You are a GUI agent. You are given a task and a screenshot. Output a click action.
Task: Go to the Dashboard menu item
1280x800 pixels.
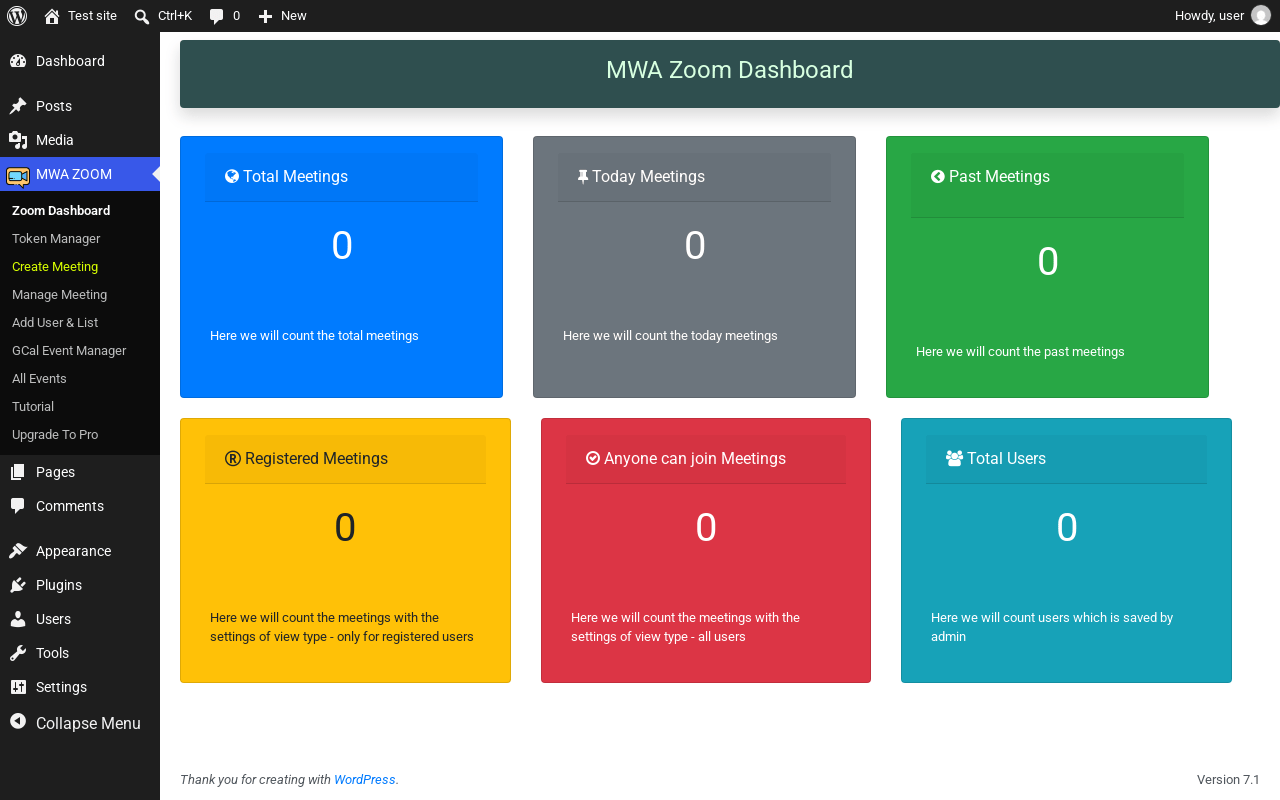click(80, 61)
